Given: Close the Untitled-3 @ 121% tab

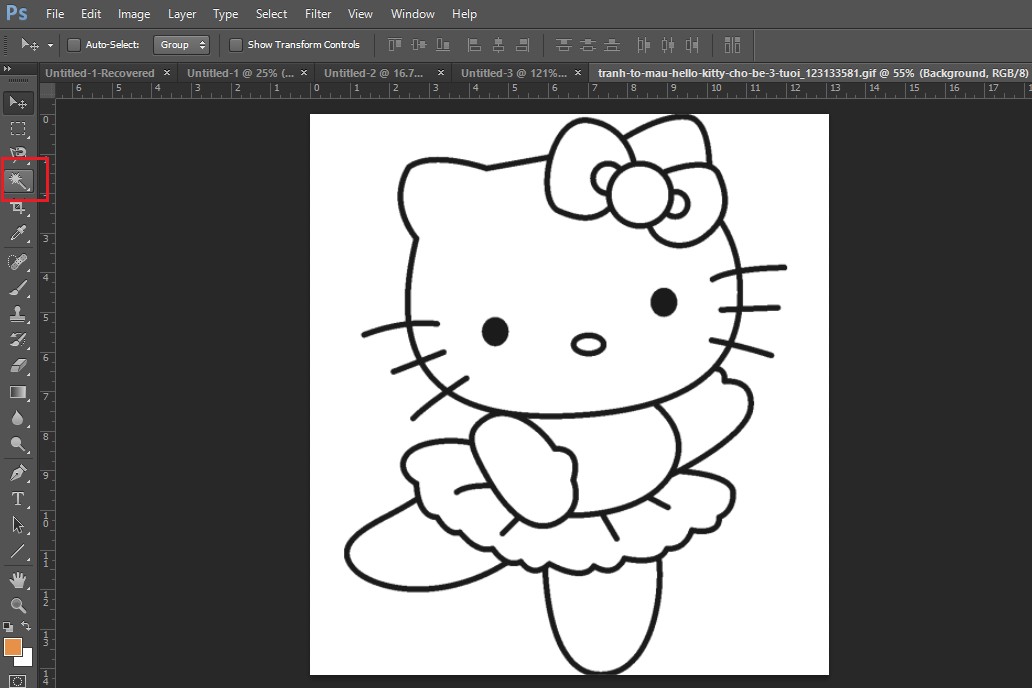Looking at the screenshot, I should point(578,72).
